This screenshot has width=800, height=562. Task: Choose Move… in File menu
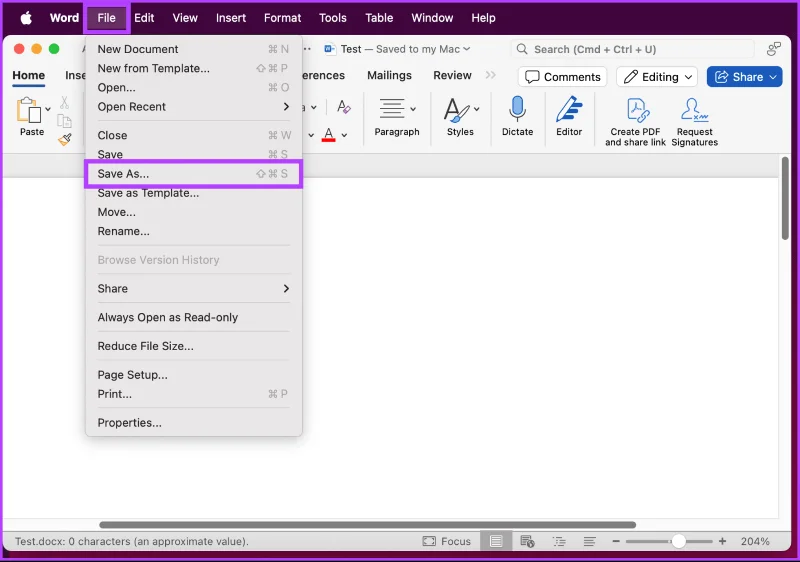coord(193,212)
